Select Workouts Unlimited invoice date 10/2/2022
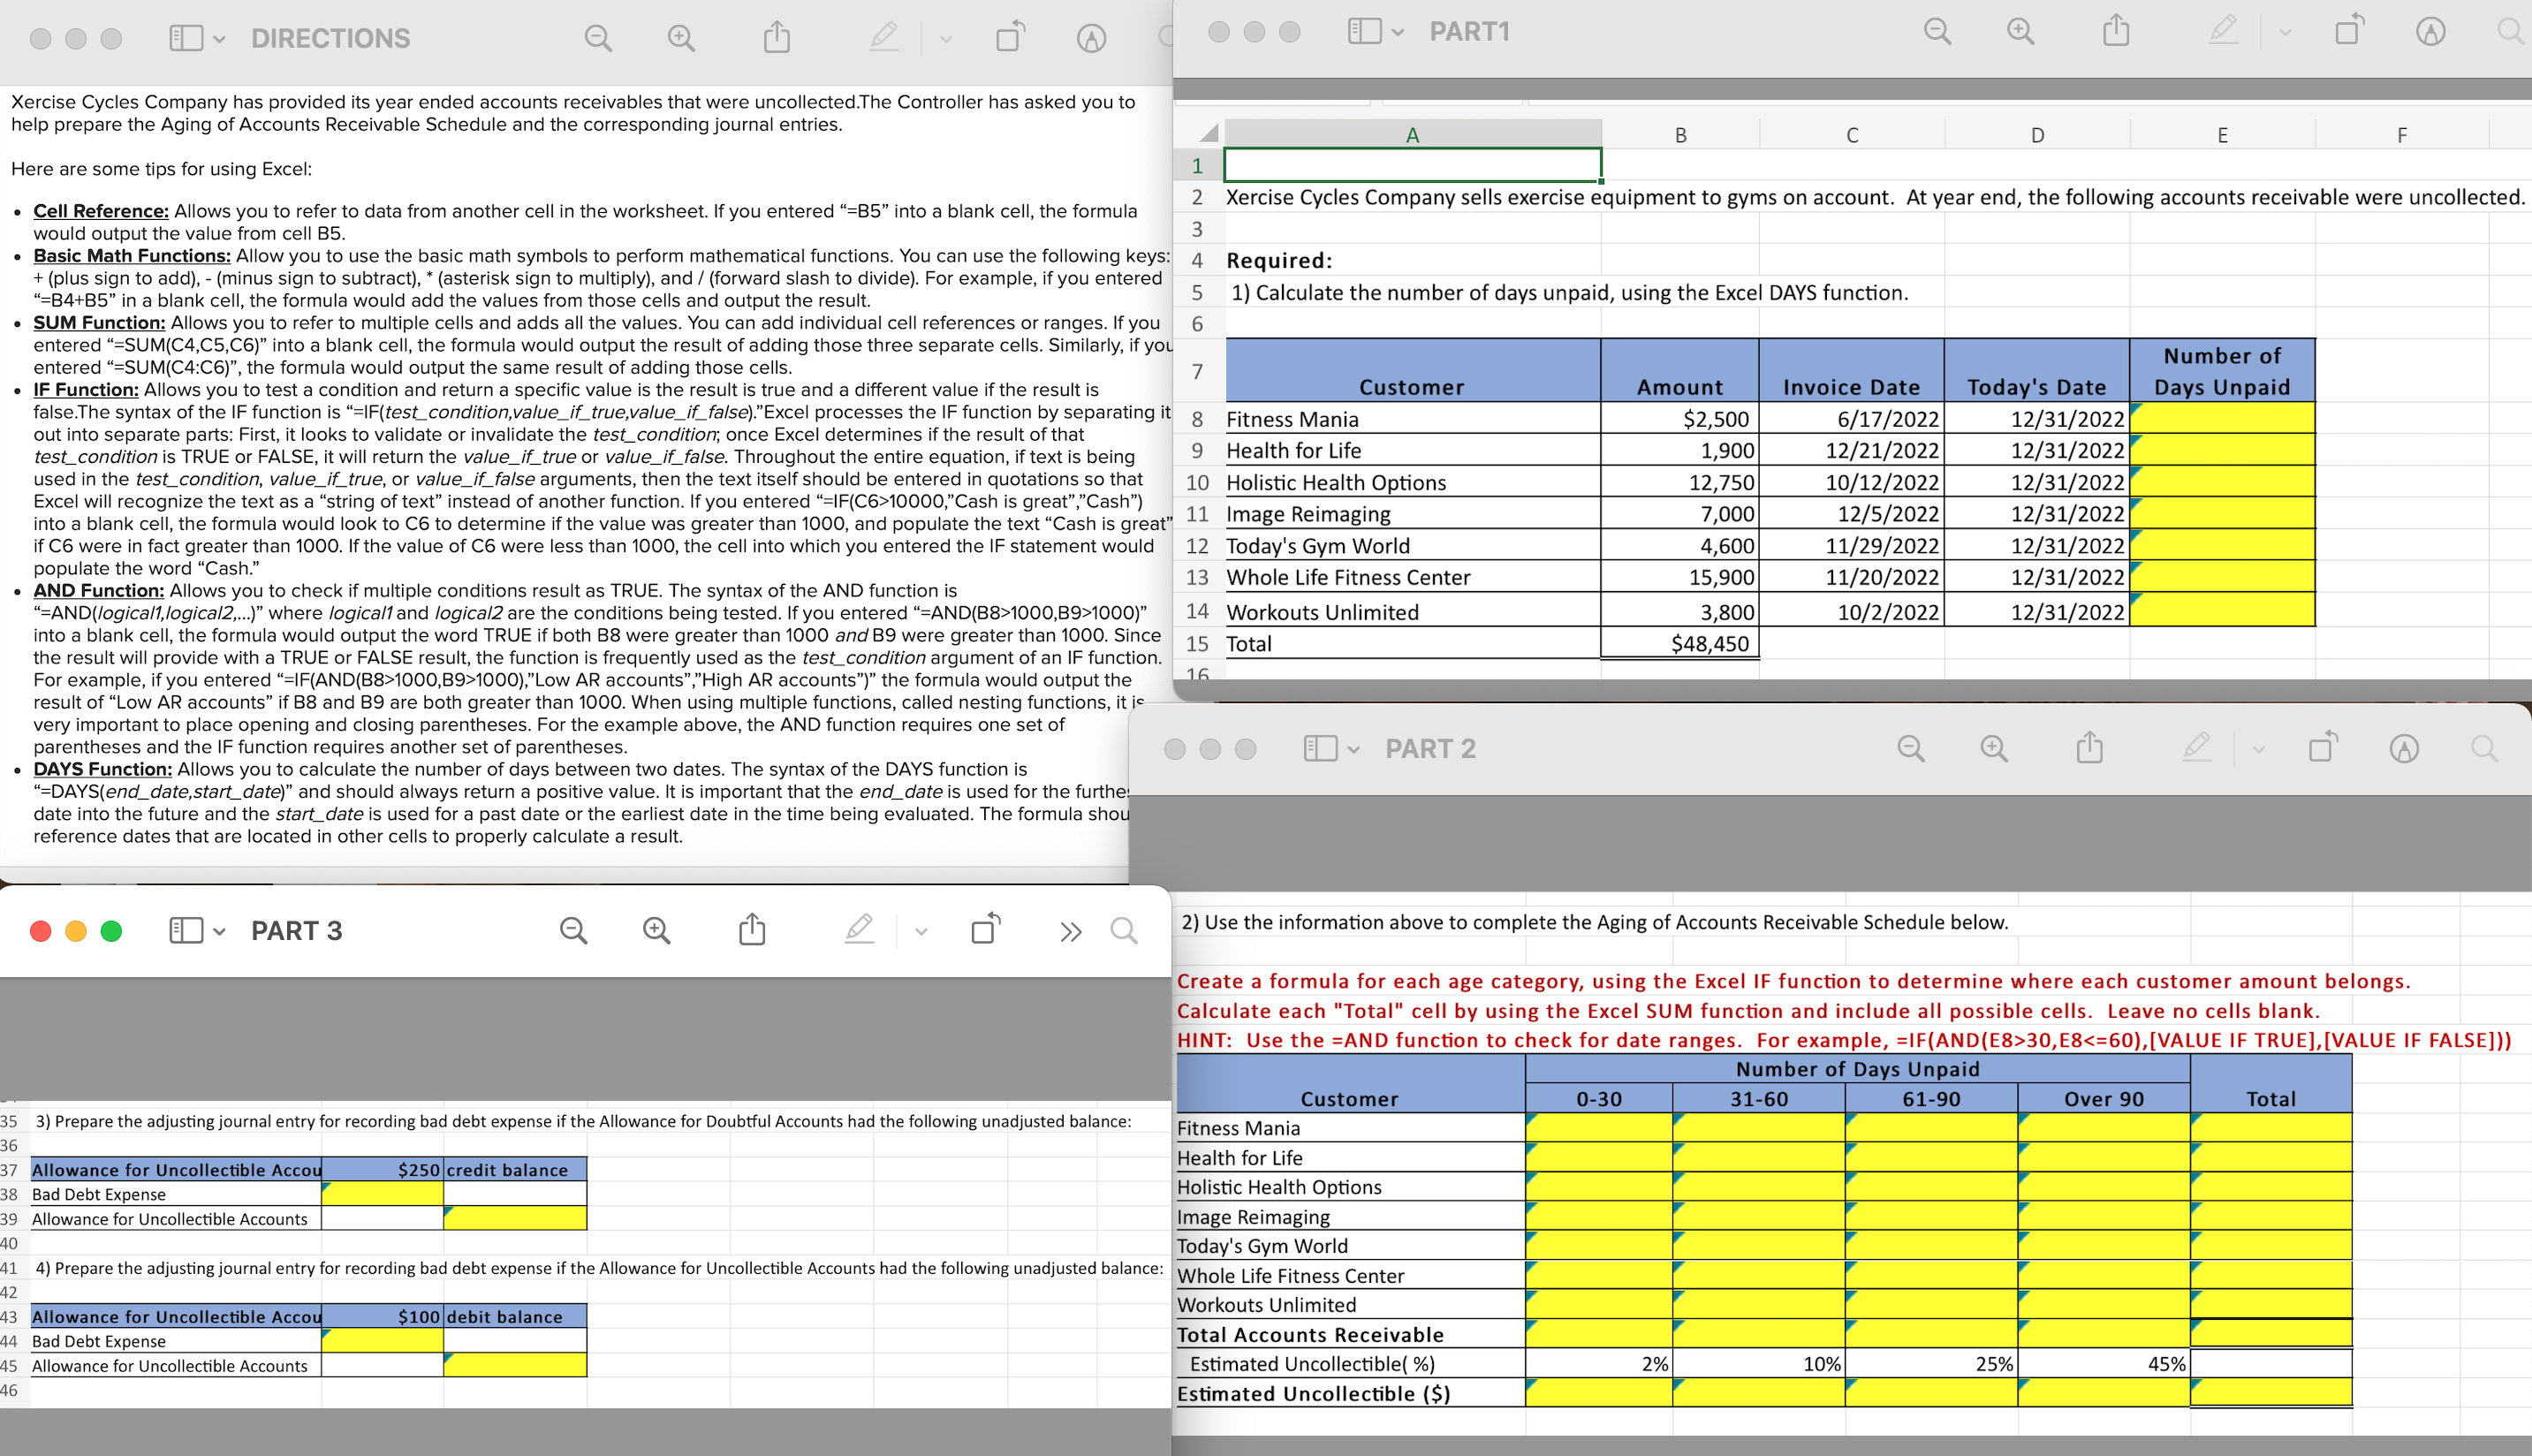 [x=1851, y=611]
